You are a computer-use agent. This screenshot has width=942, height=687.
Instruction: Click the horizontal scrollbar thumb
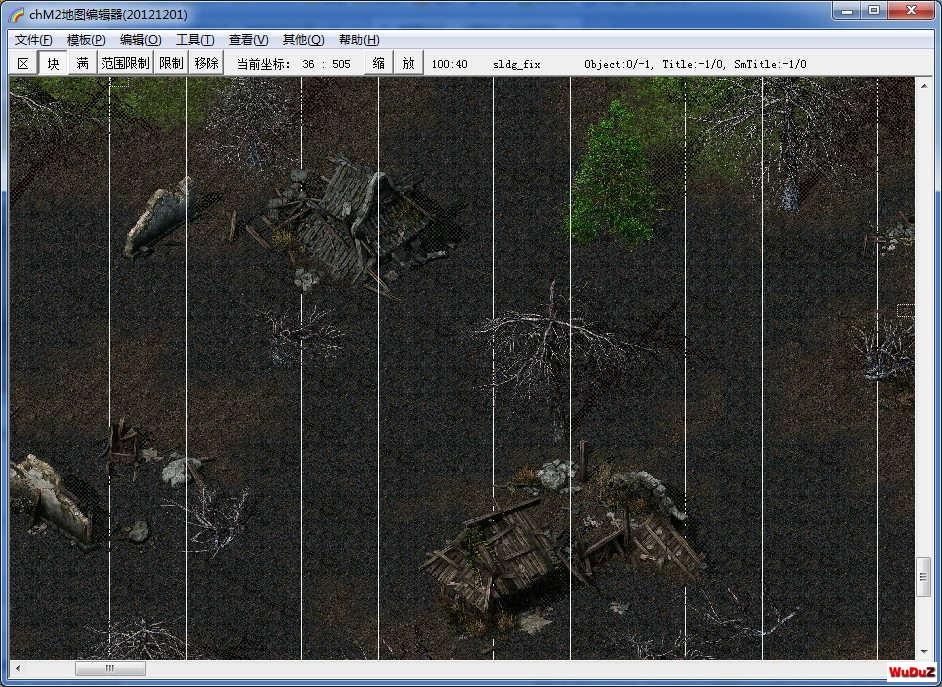tap(110, 668)
